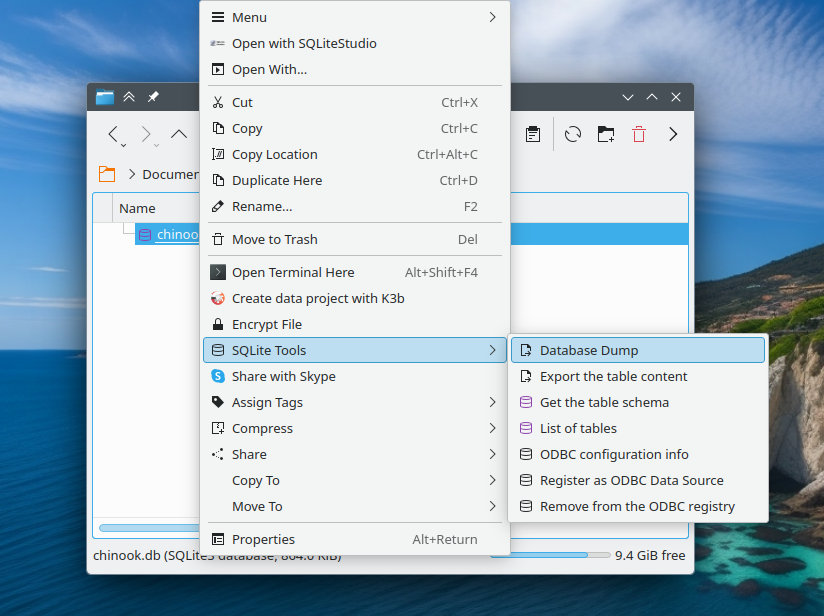Click the Properties icon in context menu
Screen dimensions: 824x616
[218, 539]
